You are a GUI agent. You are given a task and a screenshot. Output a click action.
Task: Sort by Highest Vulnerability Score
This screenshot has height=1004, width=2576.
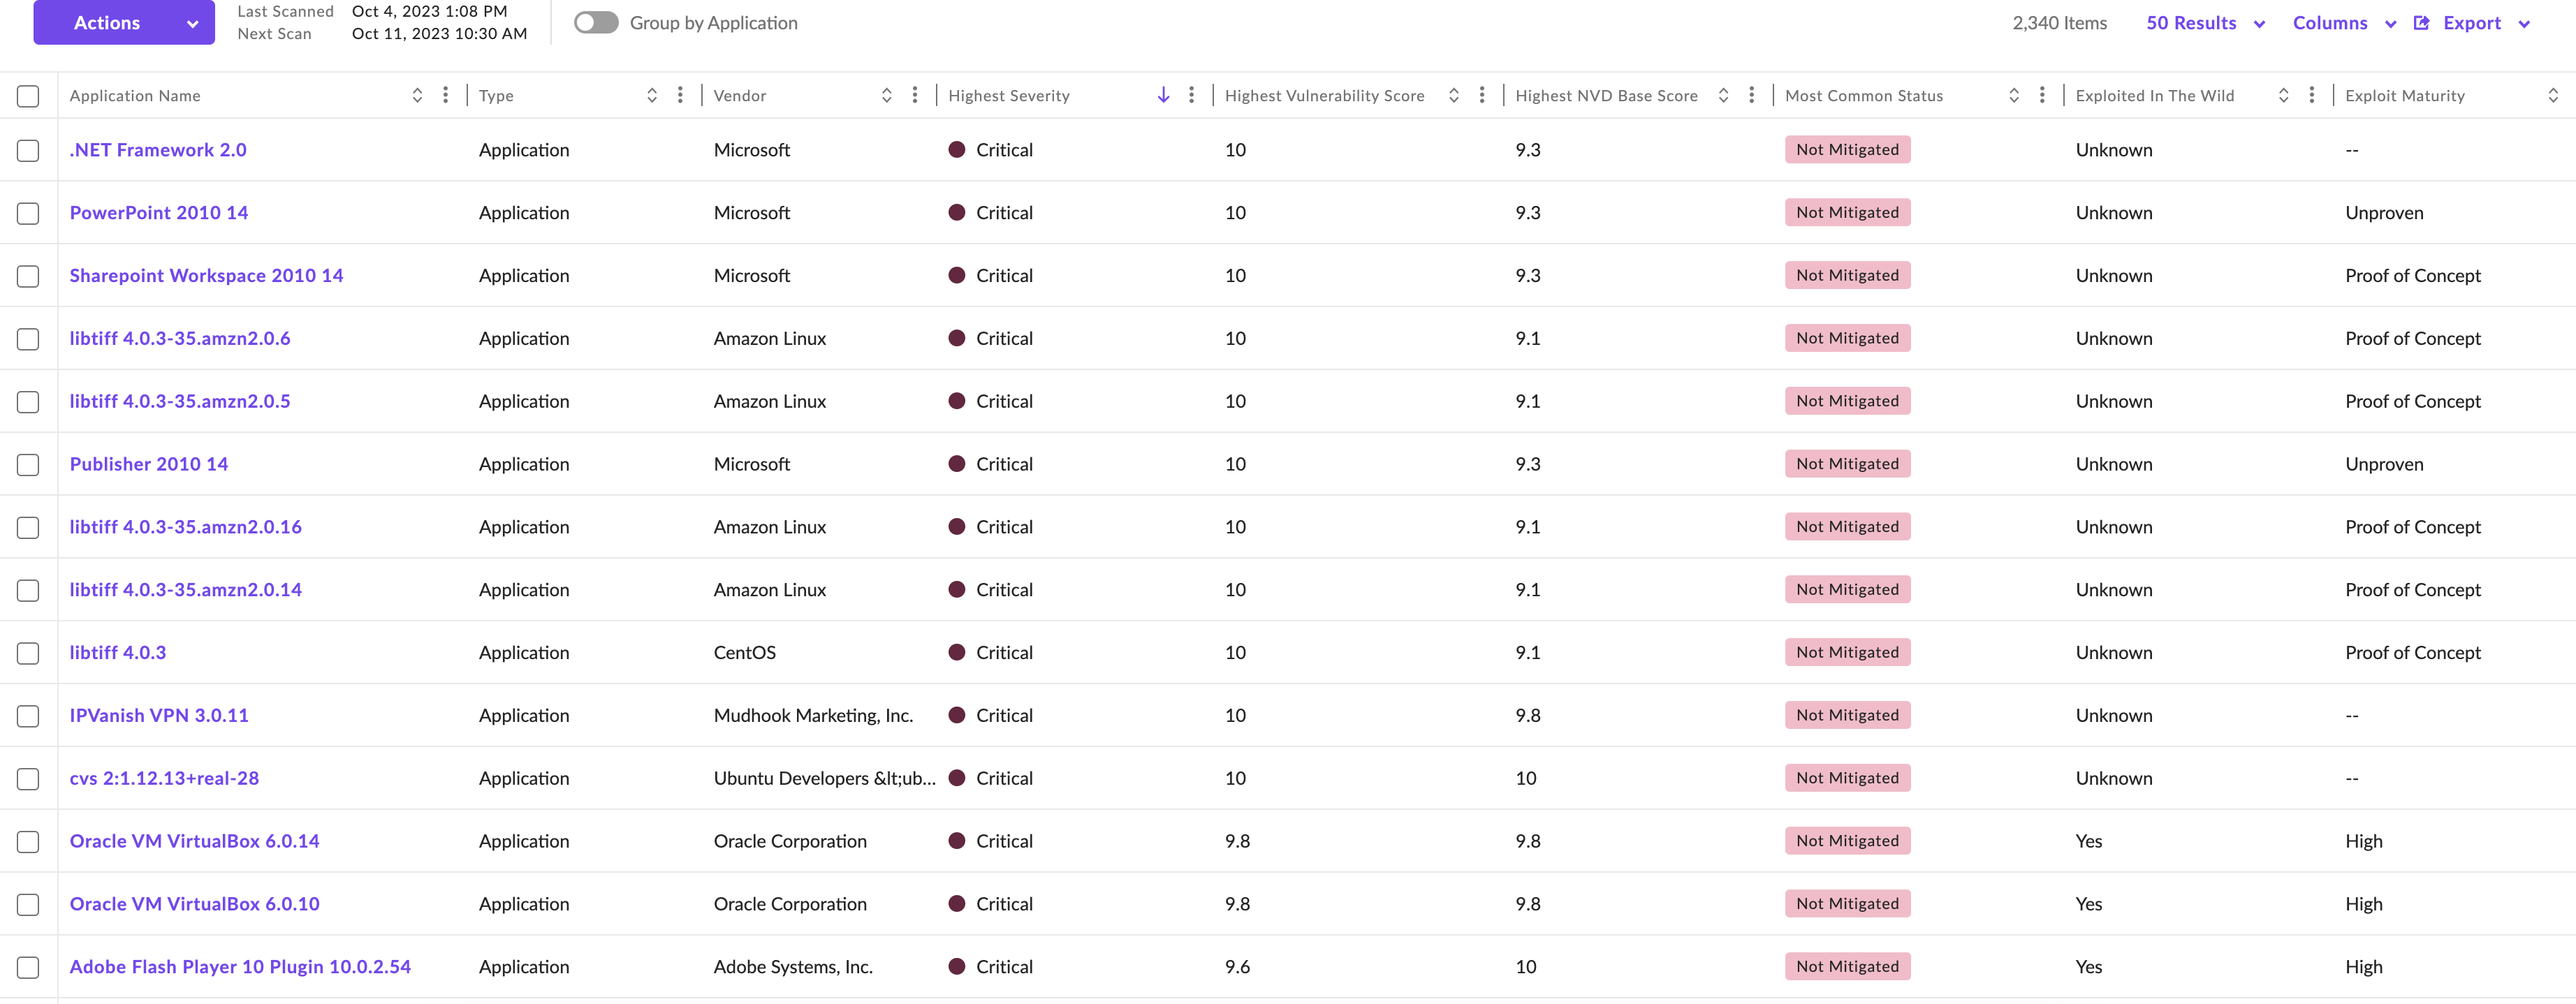coord(1454,96)
